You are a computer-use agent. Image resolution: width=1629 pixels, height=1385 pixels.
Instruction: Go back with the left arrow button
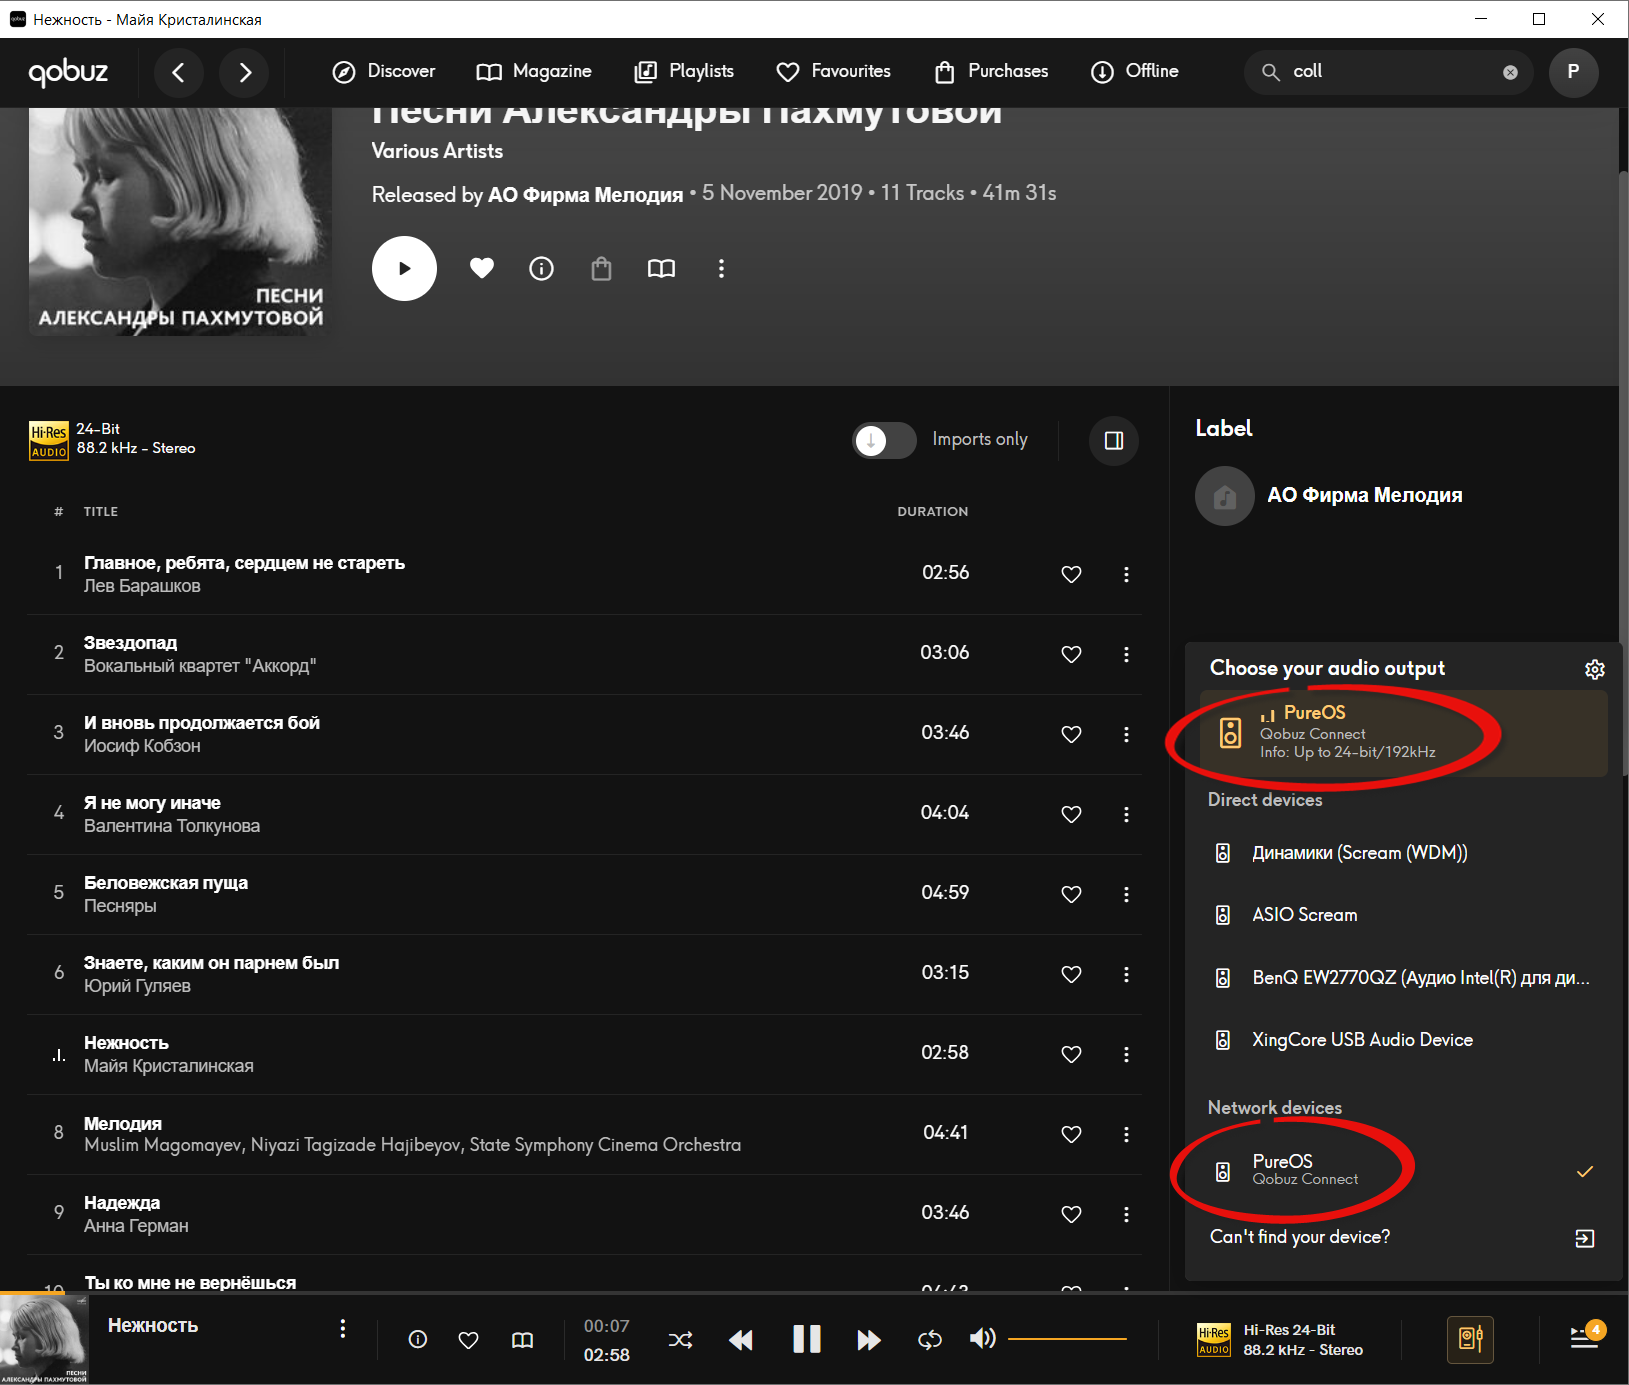click(179, 72)
